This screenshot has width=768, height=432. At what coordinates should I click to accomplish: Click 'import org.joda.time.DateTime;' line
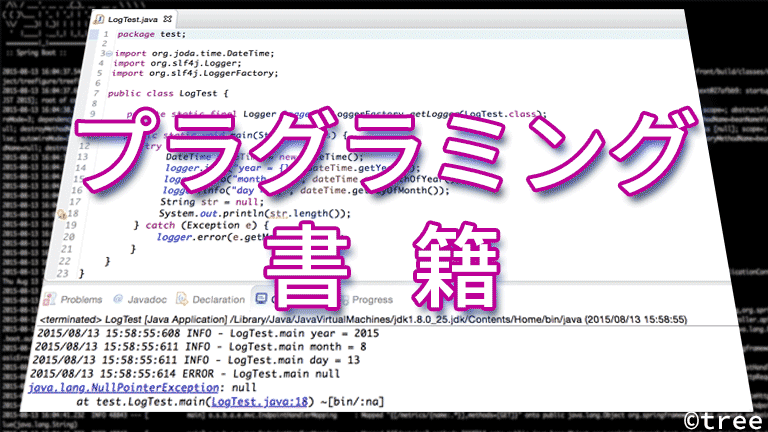[194, 53]
